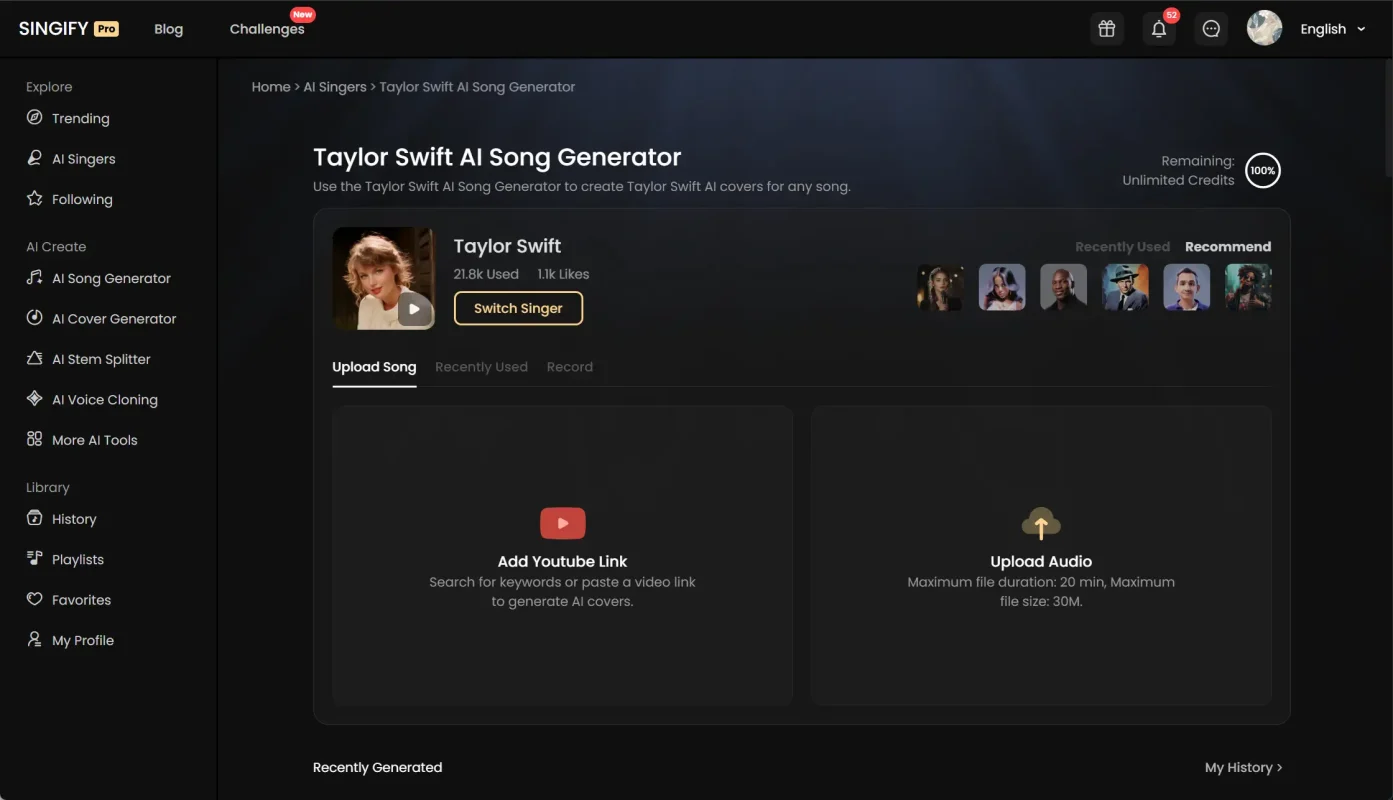This screenshot has width=1393, height=800.
Task: Click the AI Voice Cloning diamond icon
Action: point(34,398)
